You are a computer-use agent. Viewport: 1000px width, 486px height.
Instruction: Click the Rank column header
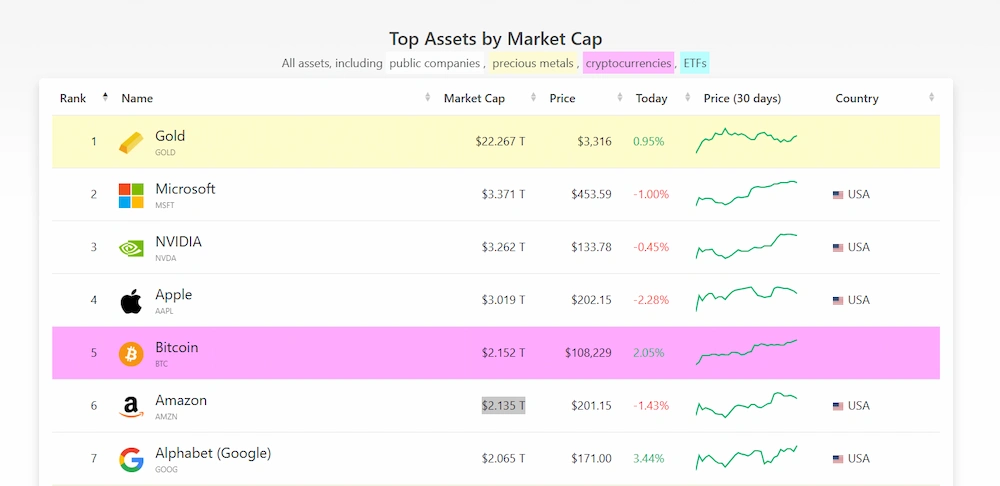click(73, 98)
